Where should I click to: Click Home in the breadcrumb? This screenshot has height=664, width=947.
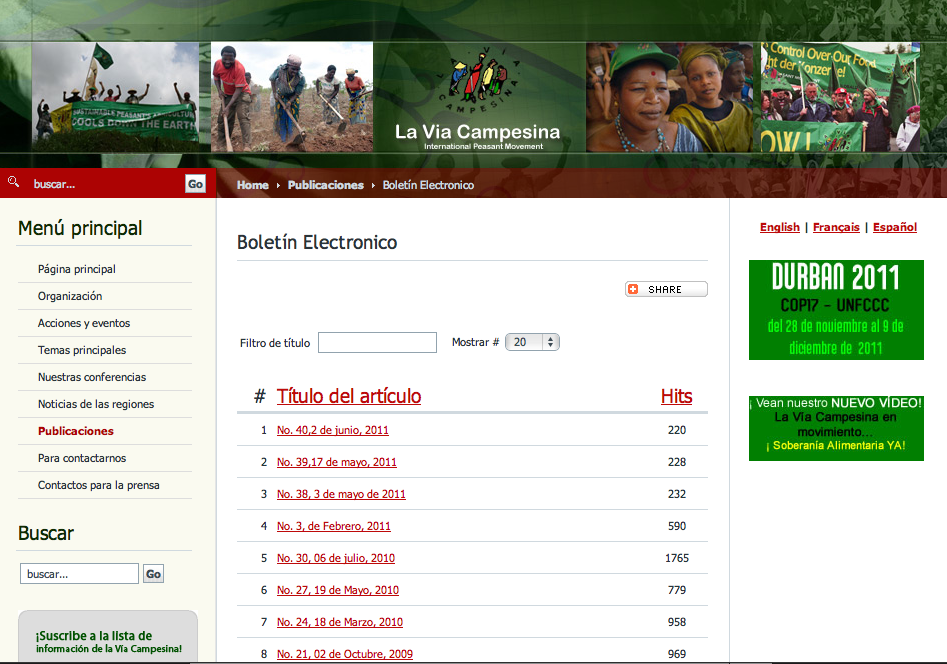click(x=252, y=185)
